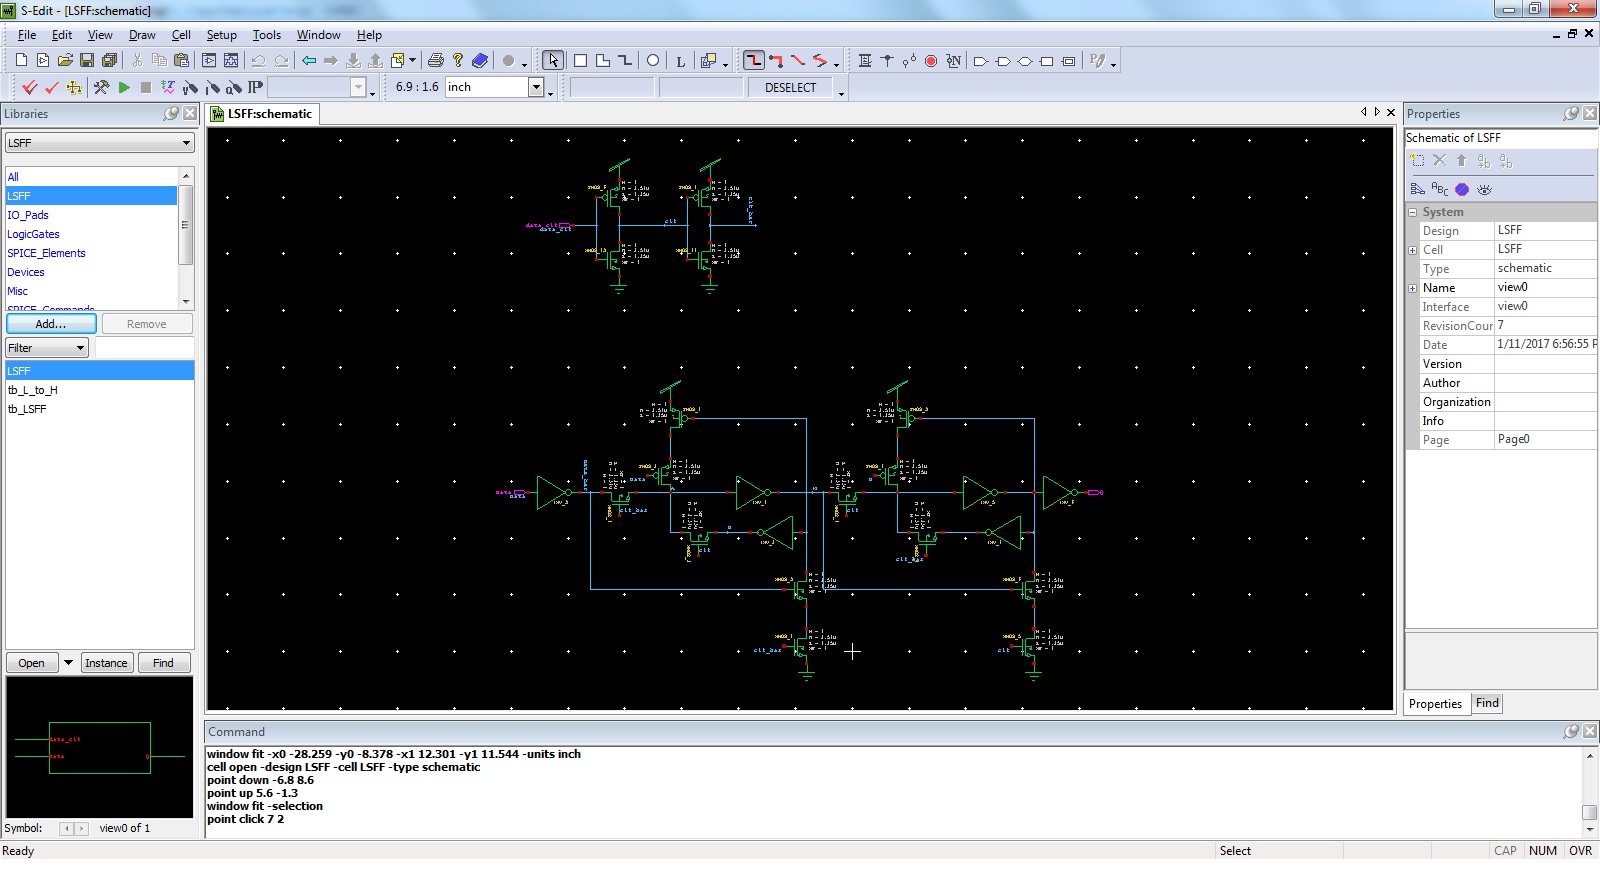This screenshot has width=1600, height=891.
Task: Open the dropdown arrow next to Open button
Action: click(x=68, y=662)
